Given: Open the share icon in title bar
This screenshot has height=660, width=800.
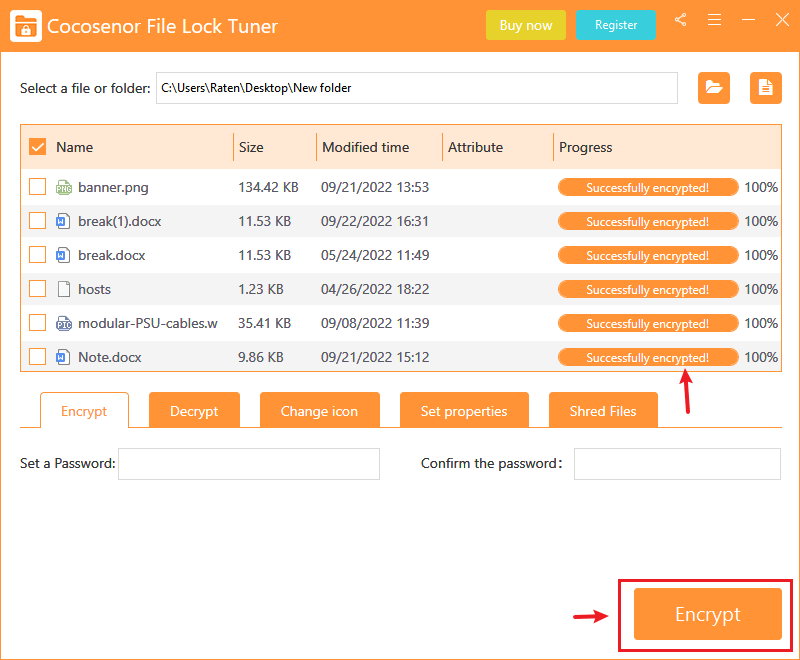Looking at the screenshot, I should [x=681, y=20].
